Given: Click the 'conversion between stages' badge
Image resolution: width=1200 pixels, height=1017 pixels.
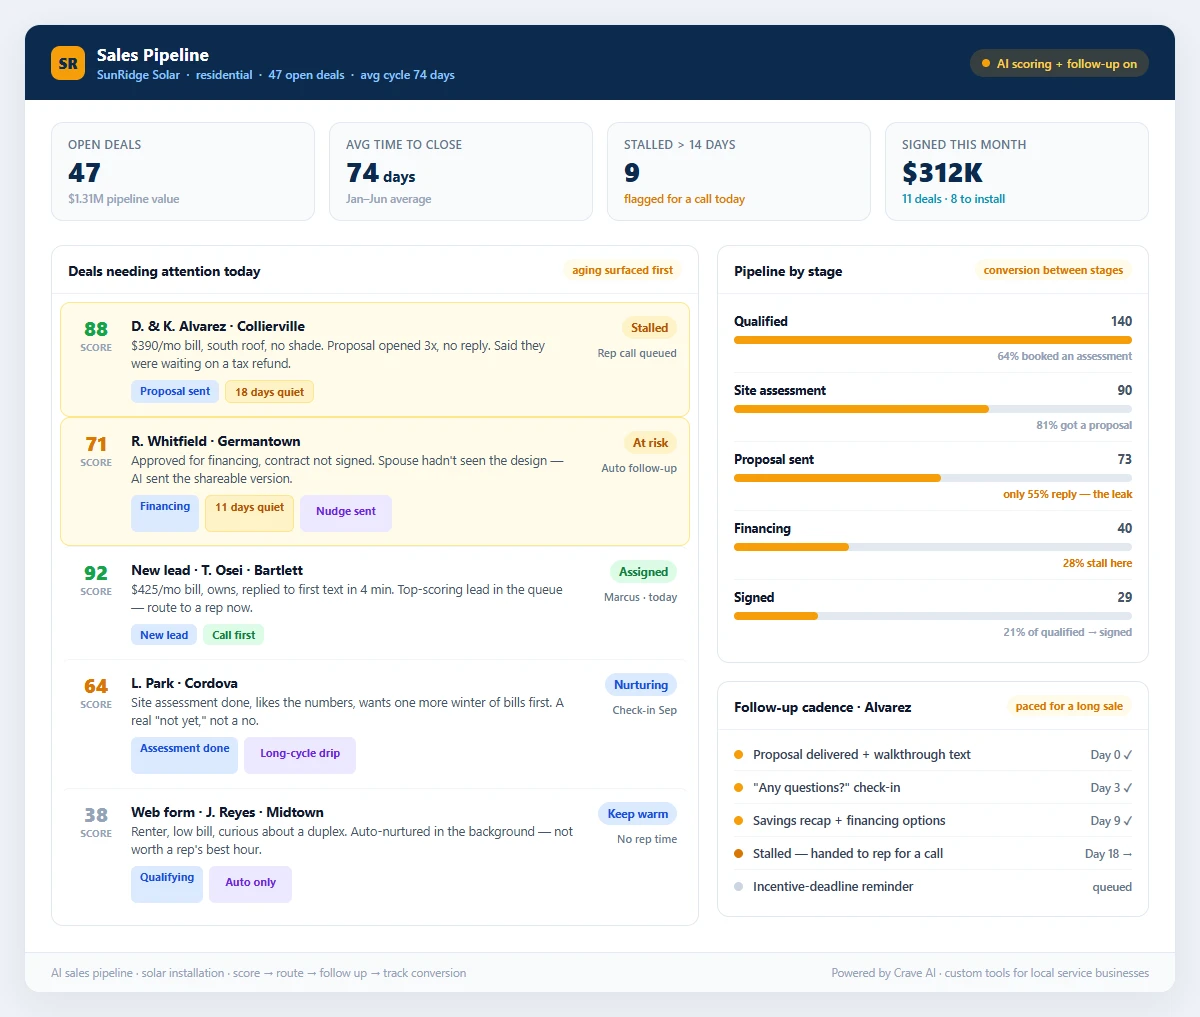Looking at the screenshot, I should (x=1053, y=270).
